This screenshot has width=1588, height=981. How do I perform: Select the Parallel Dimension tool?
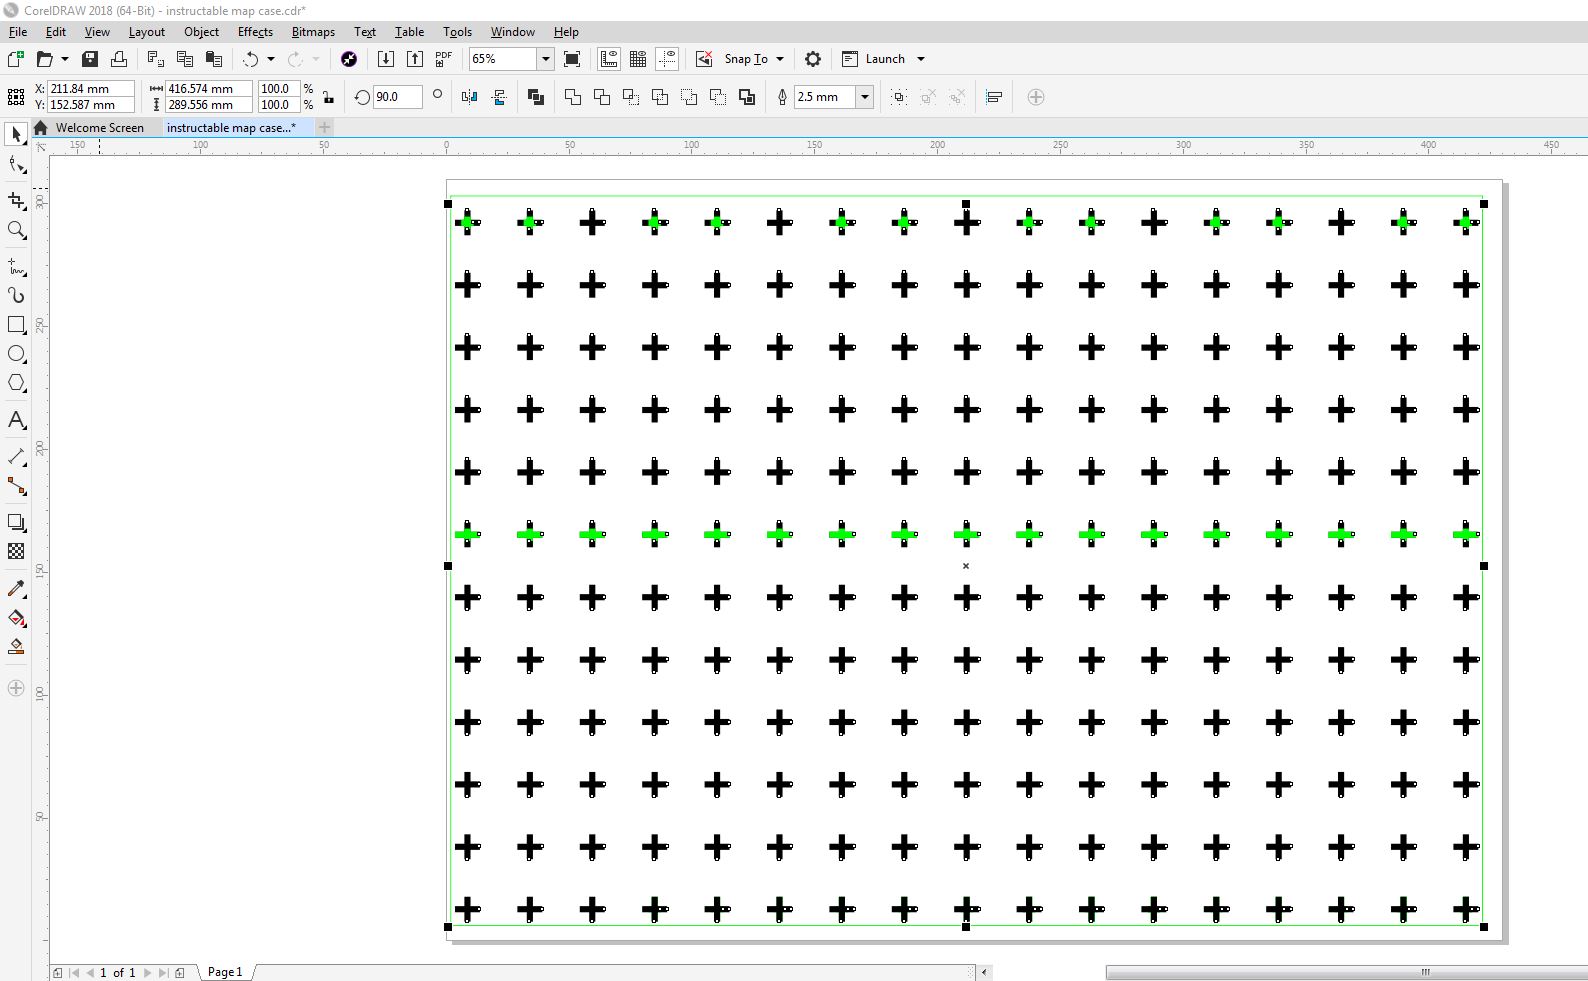point(16,457)
